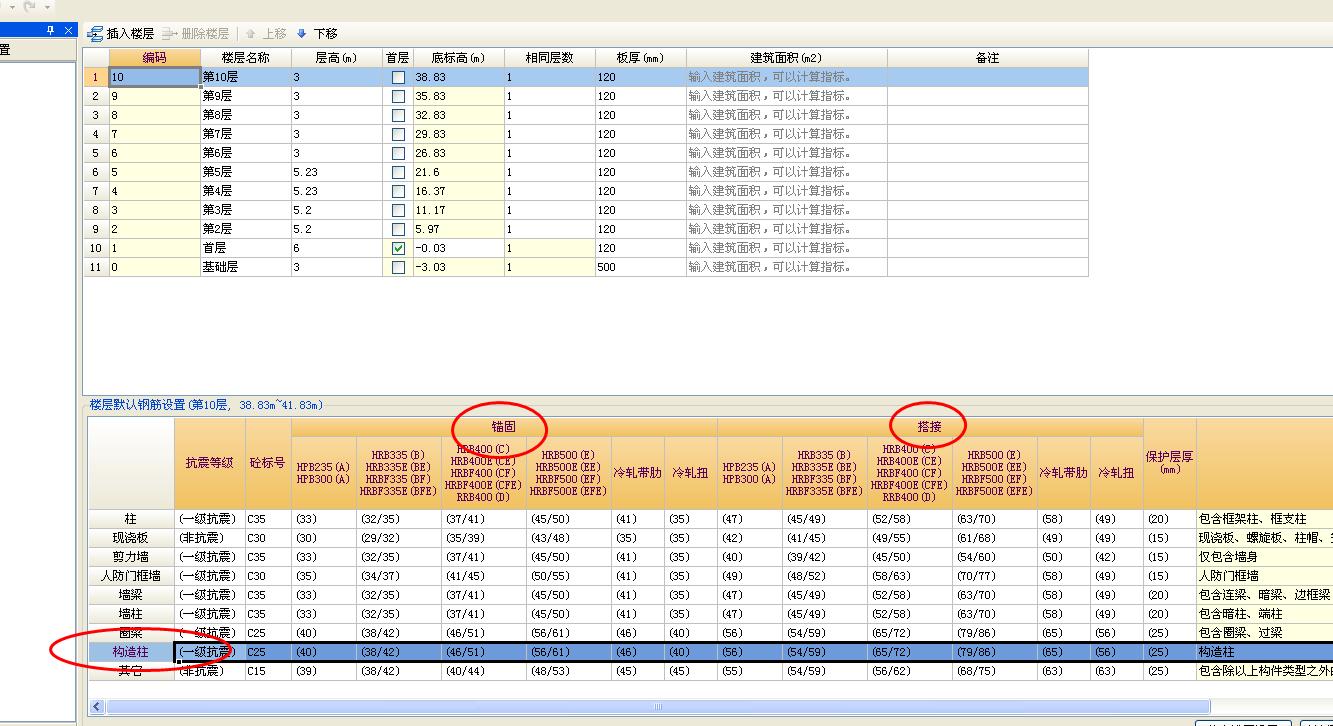Toggle 首层 checkbox for 第5层
This screenshot has width=1333, height=726.
click(398, 172)
